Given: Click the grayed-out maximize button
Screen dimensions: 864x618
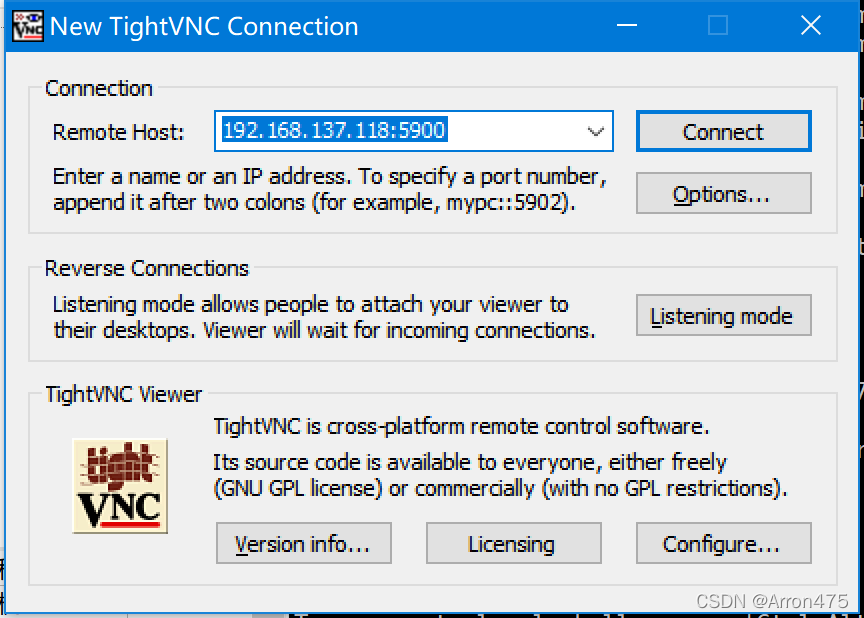Looking at the screenshot, I should pos(718,25).
